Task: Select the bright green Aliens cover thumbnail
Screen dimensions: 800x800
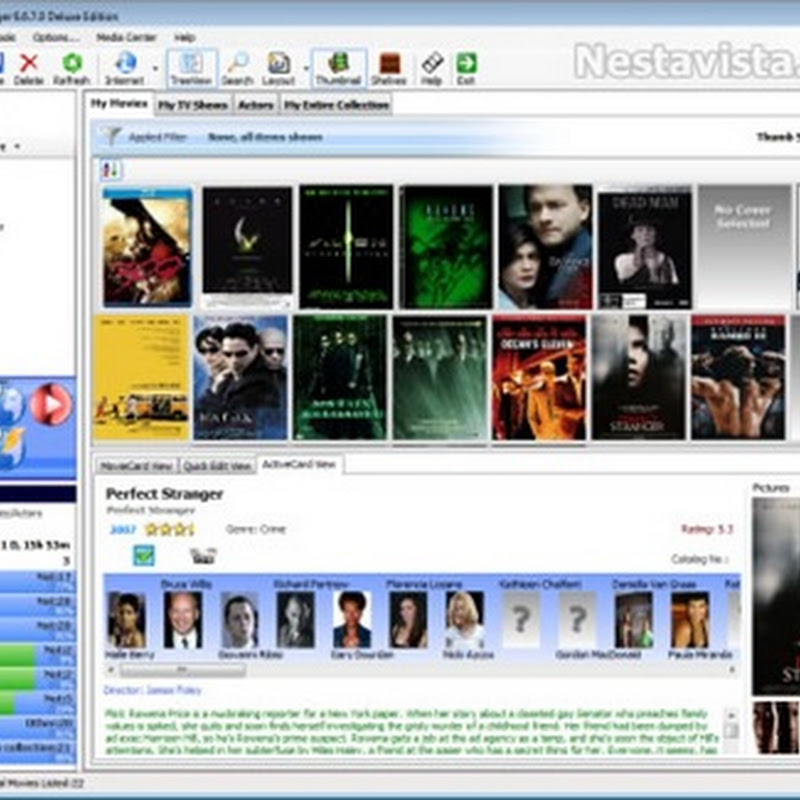Action: tap(446, 247)
